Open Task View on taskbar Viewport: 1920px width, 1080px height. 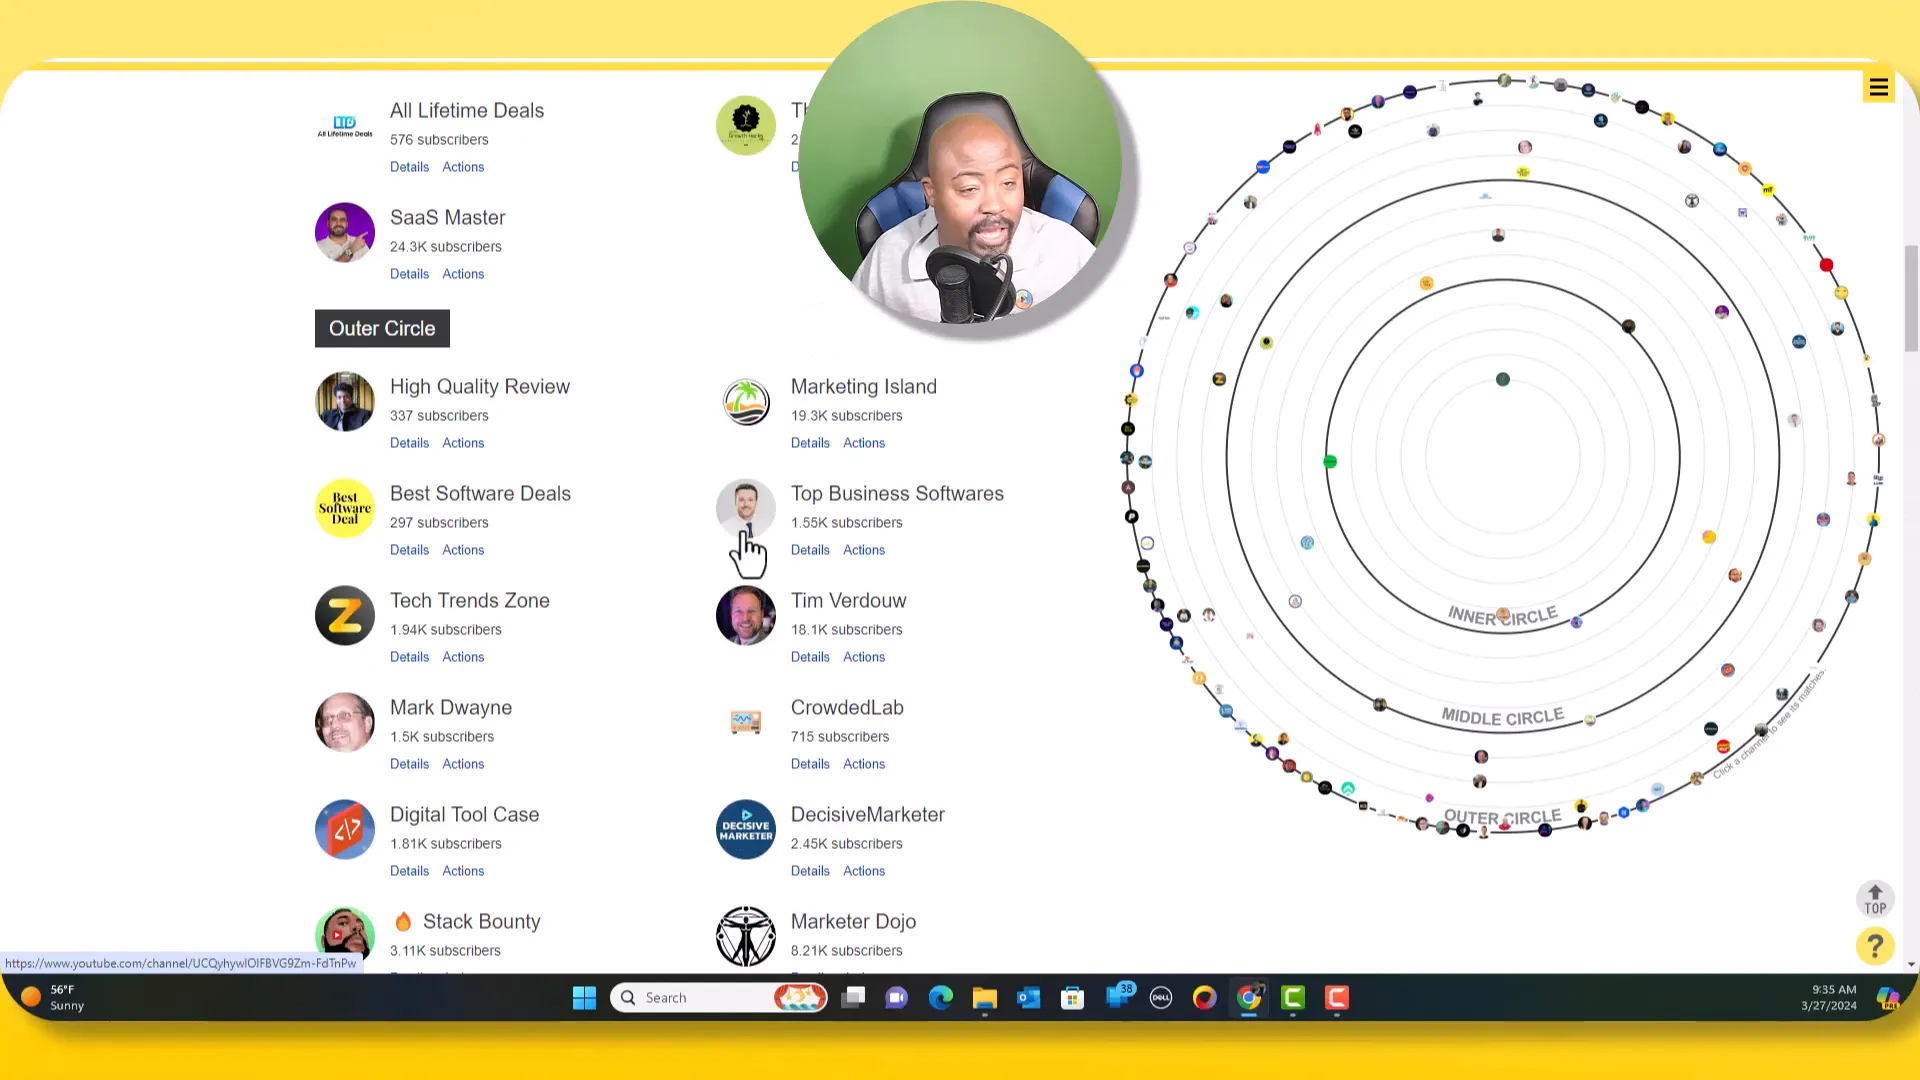pyautogui.click(x=853, y=998)
